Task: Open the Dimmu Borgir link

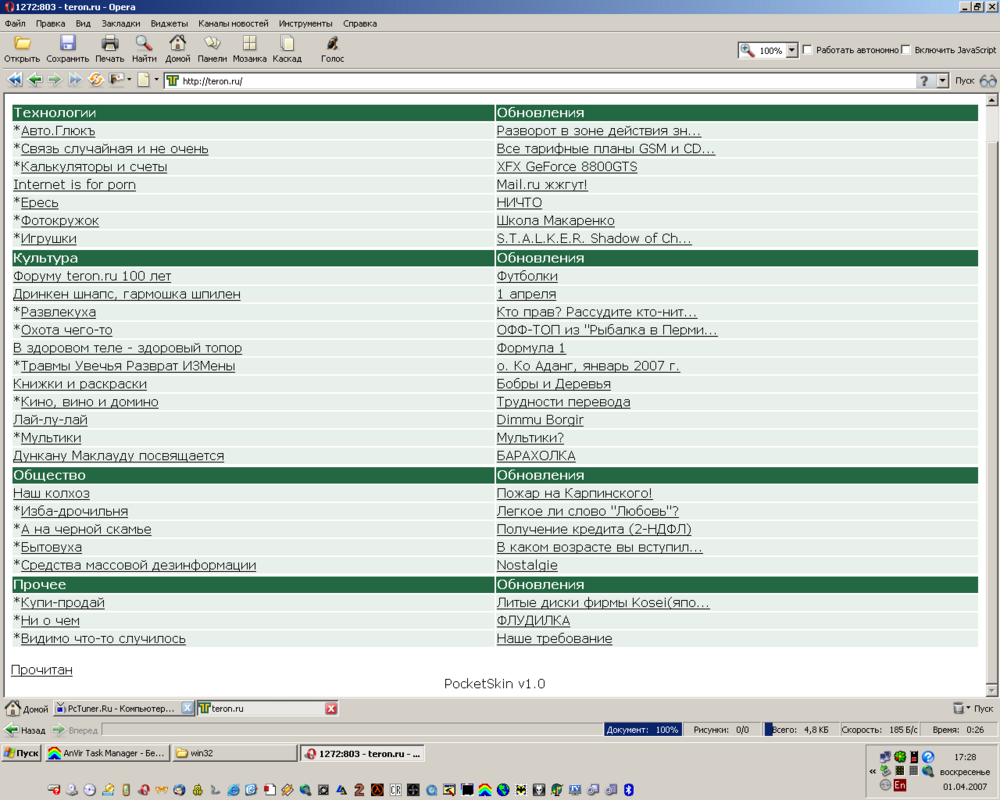Action: point(540,420)
